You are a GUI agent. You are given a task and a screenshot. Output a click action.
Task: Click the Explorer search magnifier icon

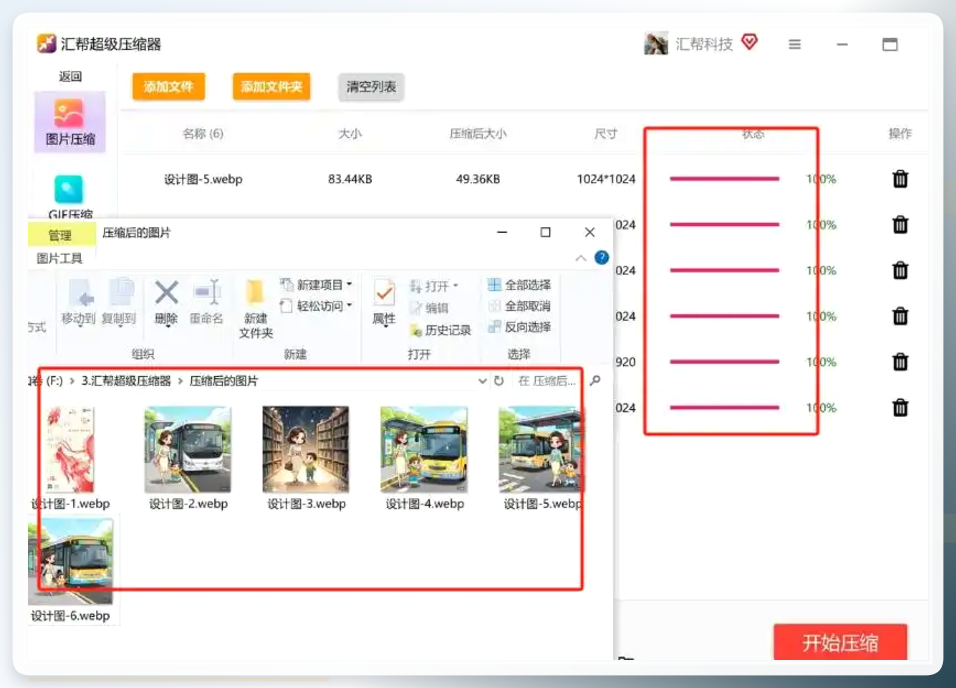coord(595,381)
